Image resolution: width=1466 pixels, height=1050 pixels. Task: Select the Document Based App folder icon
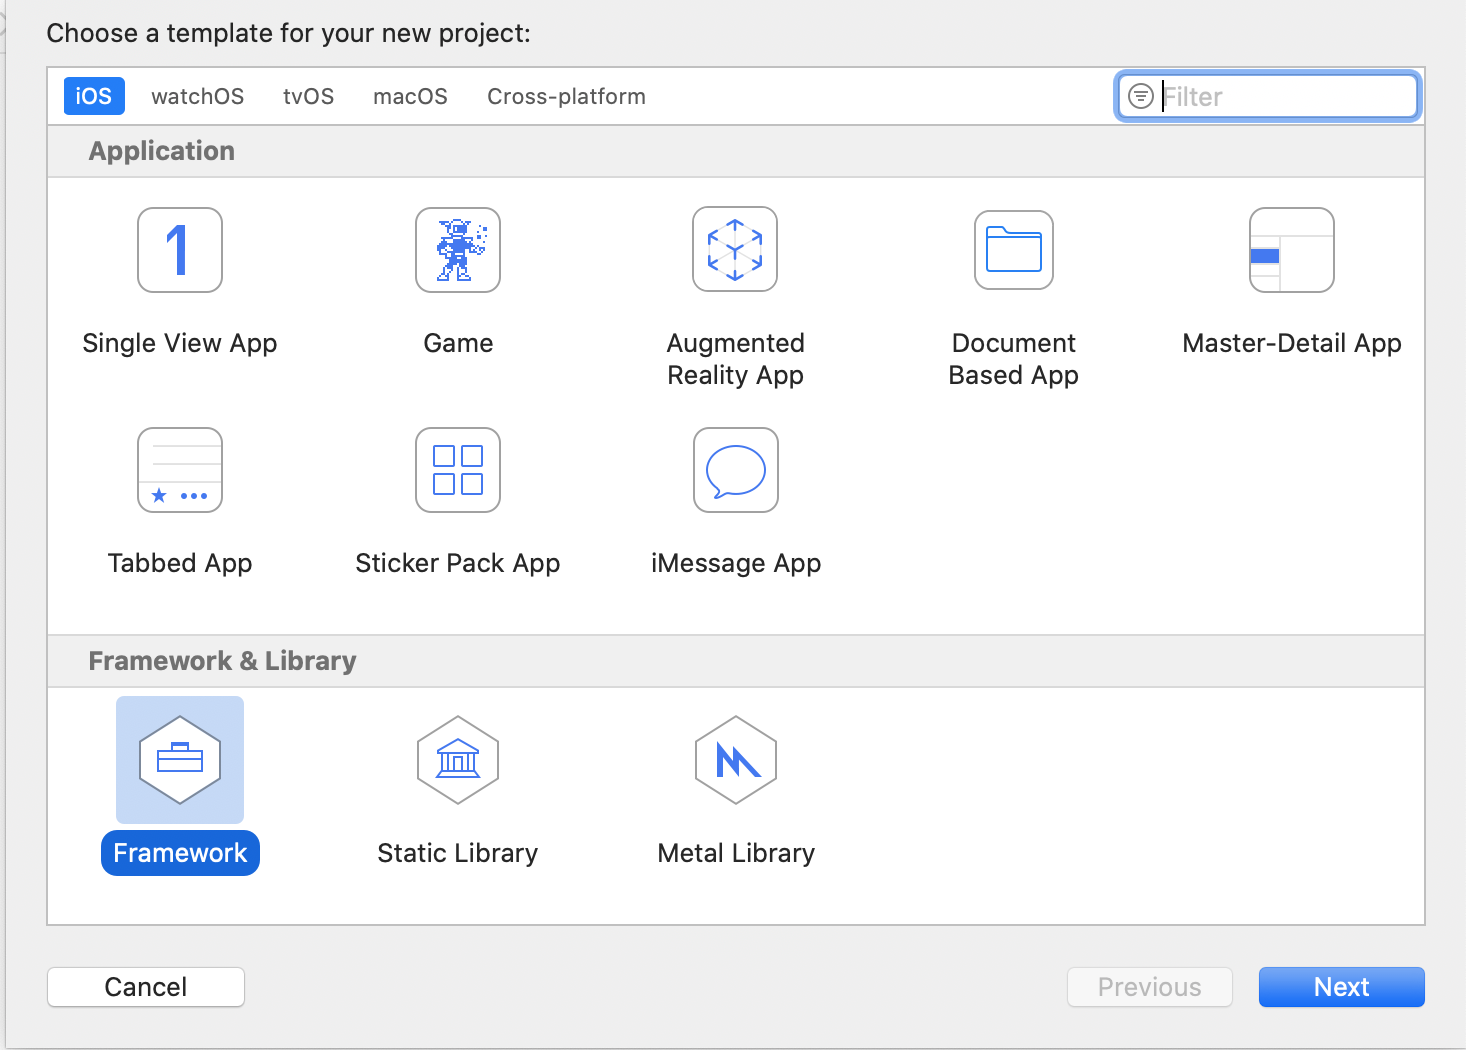(x=1014, y=250)
